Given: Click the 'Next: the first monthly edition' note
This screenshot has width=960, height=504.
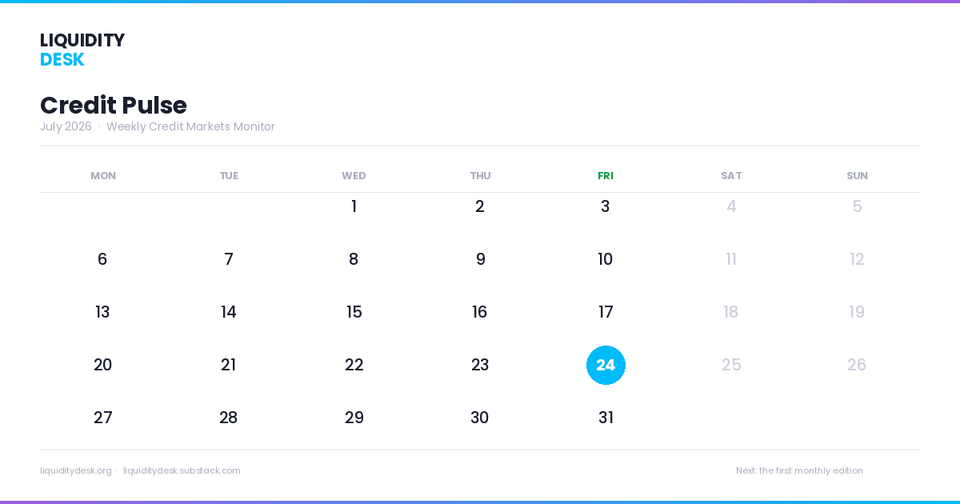Looking at the screenshot, I should [799, 470].
